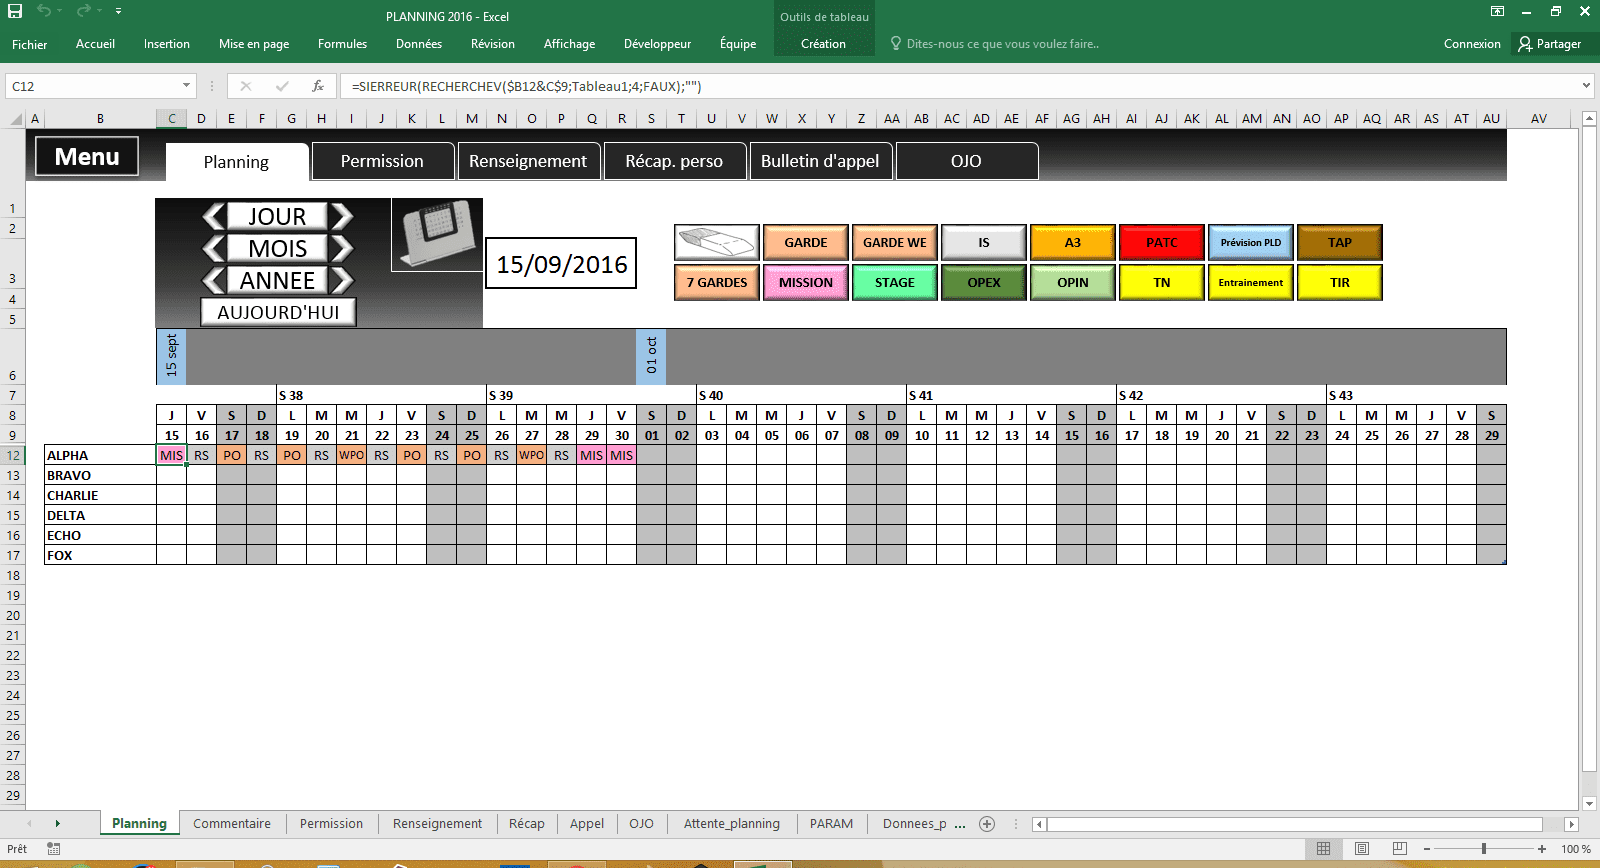Screen dimensions: 1600x868
Task: Click the zoom in plus icon
Action: 1542,849
